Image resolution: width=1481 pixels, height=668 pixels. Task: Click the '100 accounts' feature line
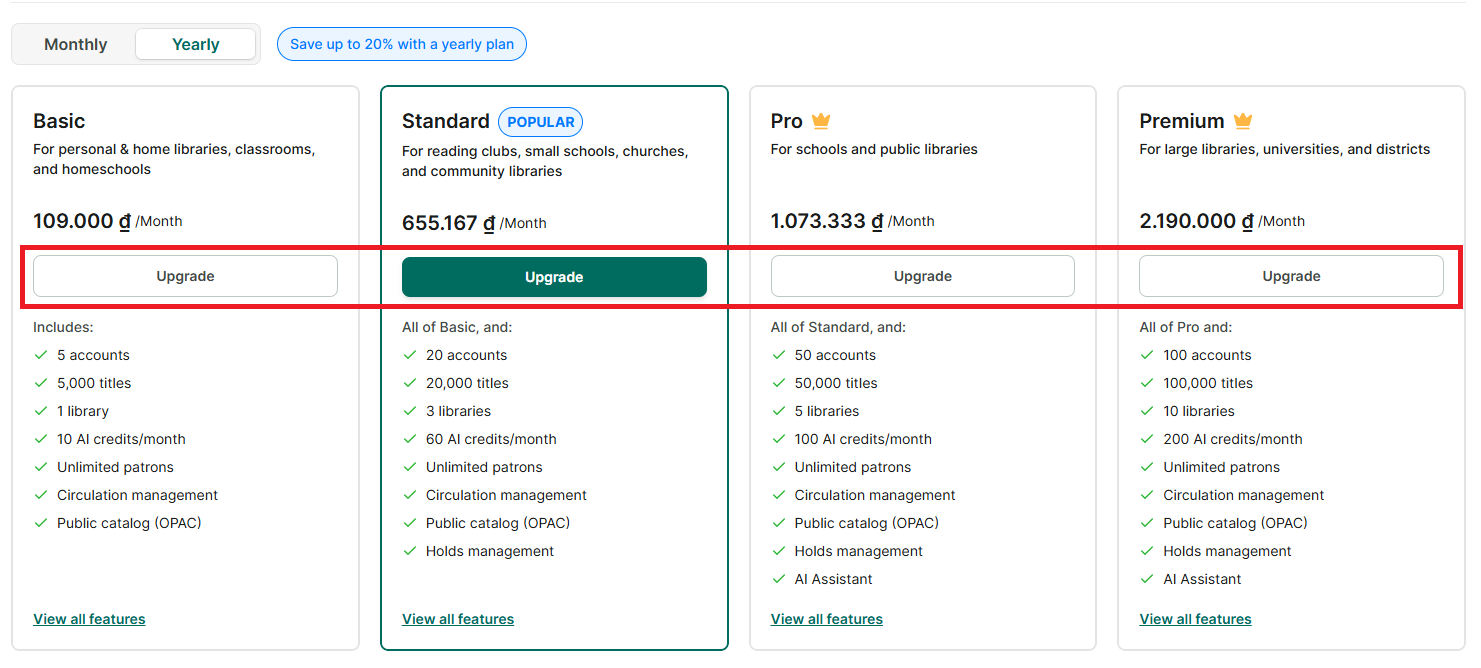1207,355
